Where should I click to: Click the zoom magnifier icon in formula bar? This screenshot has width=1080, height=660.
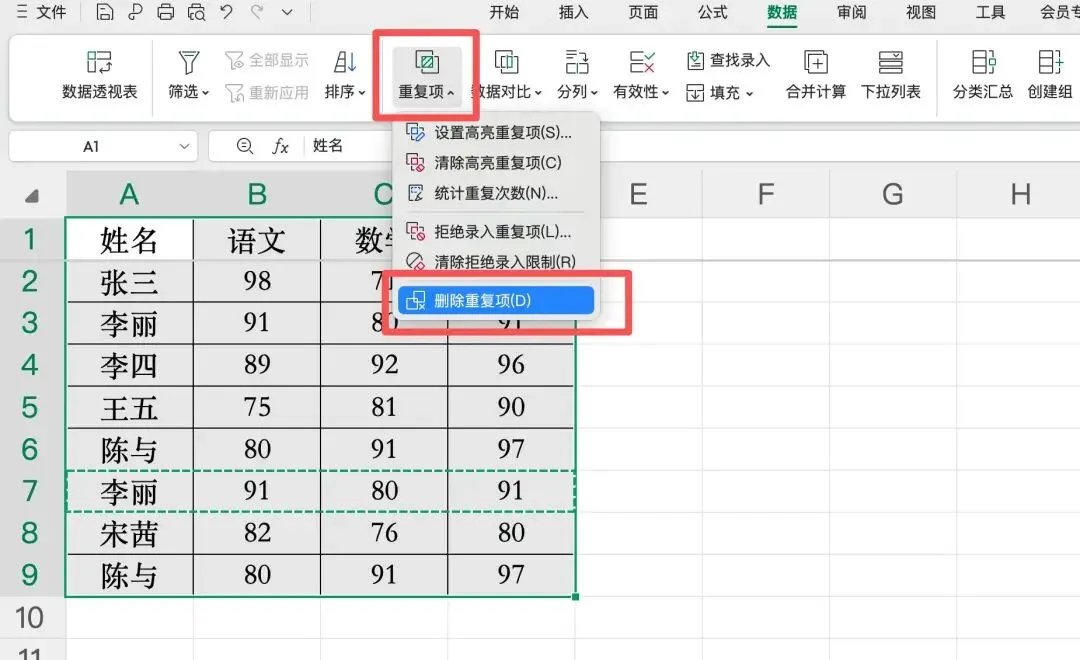coord(245,146)
